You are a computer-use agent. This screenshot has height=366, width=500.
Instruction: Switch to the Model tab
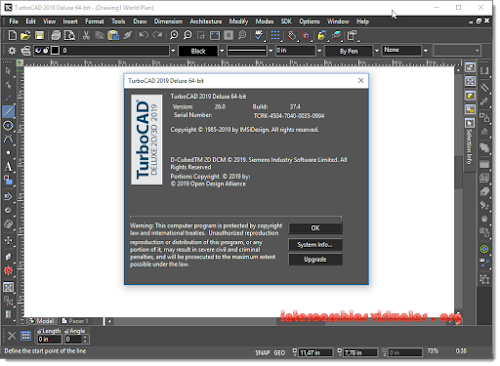pos(42,321)
